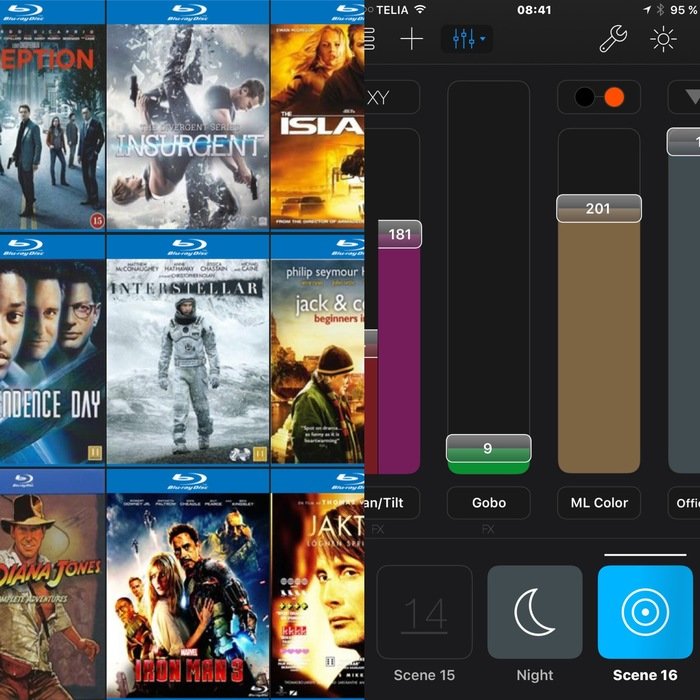Open the Insurgent Blu-ray cover
Viewport: 700px width, 700px height.
[x=188, y=116]
